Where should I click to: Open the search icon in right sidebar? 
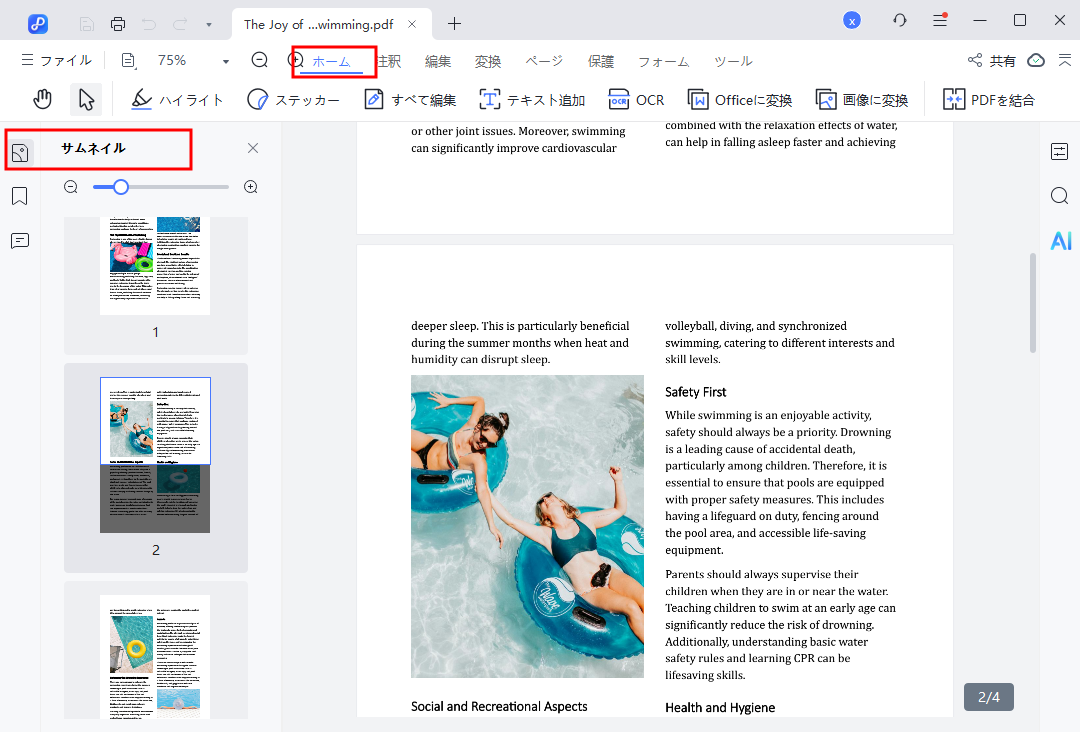coord(1060,196)
